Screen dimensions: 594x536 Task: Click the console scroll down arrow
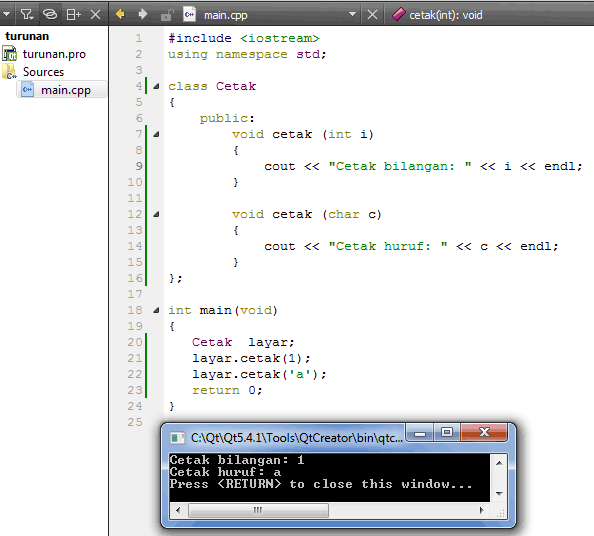click(x=499, y=493)
